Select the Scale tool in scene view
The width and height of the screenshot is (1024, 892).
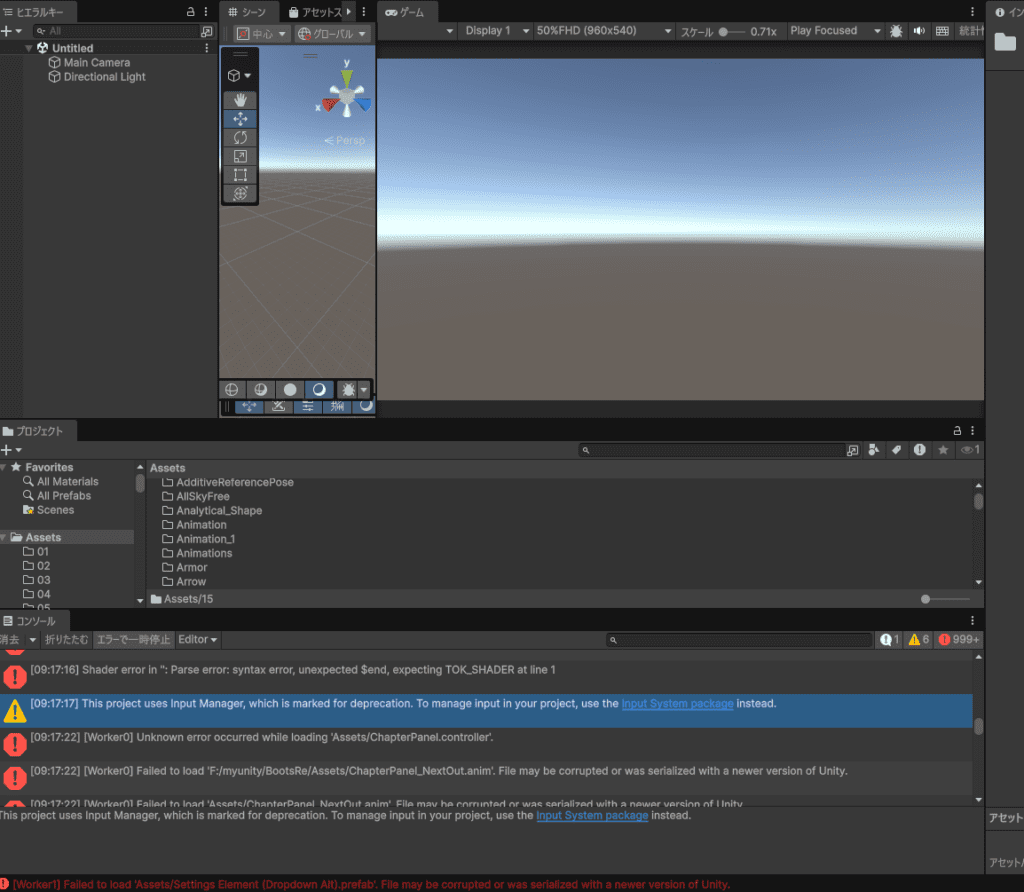(x=240, y=156)
